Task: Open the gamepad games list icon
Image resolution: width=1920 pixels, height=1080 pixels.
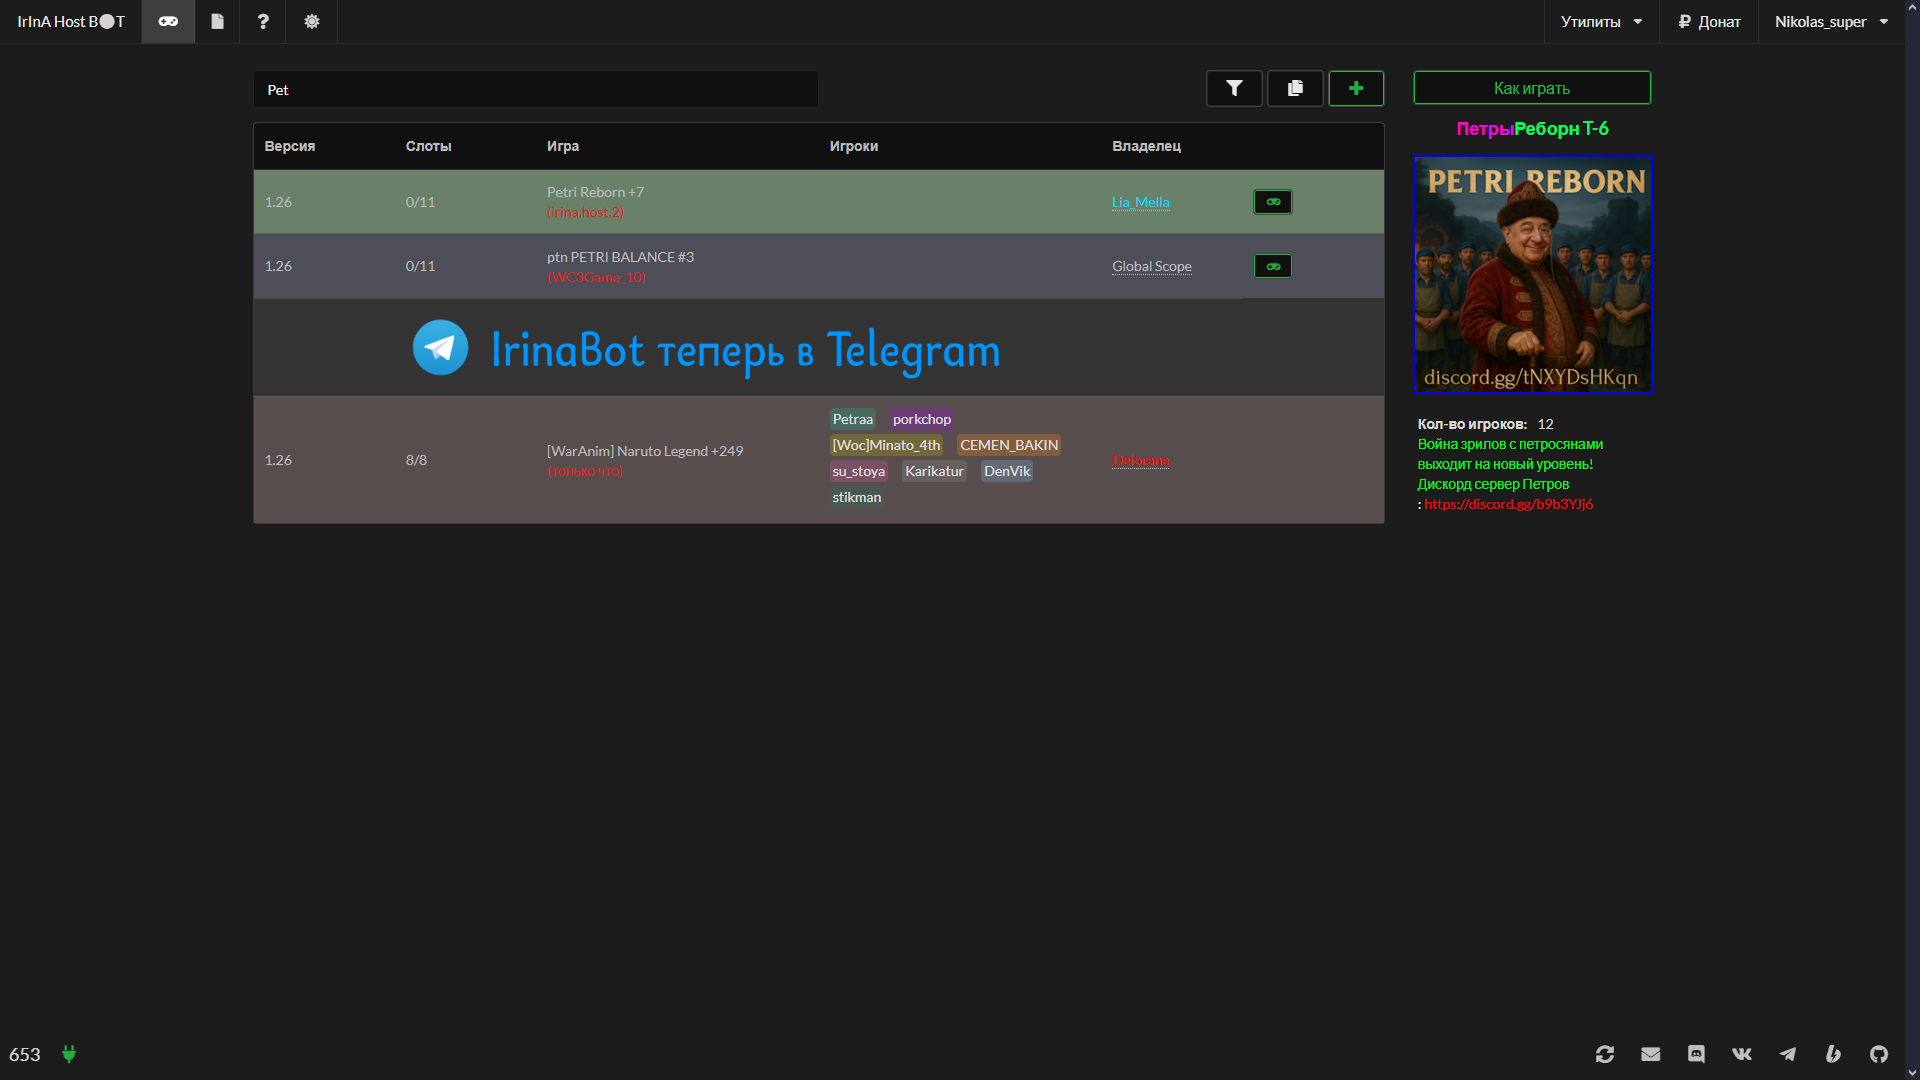Action: (168, 21)
